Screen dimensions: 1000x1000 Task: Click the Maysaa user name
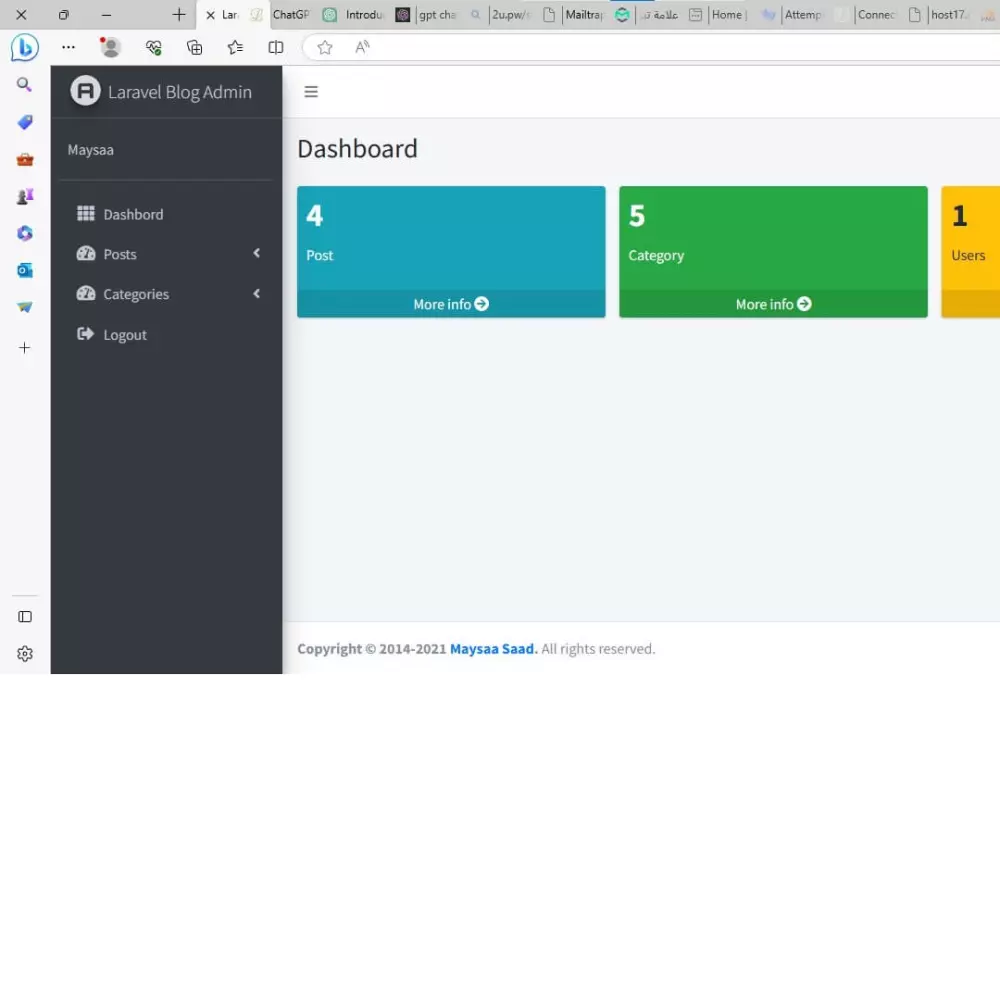pyautogui.click(x=91, y=151)
